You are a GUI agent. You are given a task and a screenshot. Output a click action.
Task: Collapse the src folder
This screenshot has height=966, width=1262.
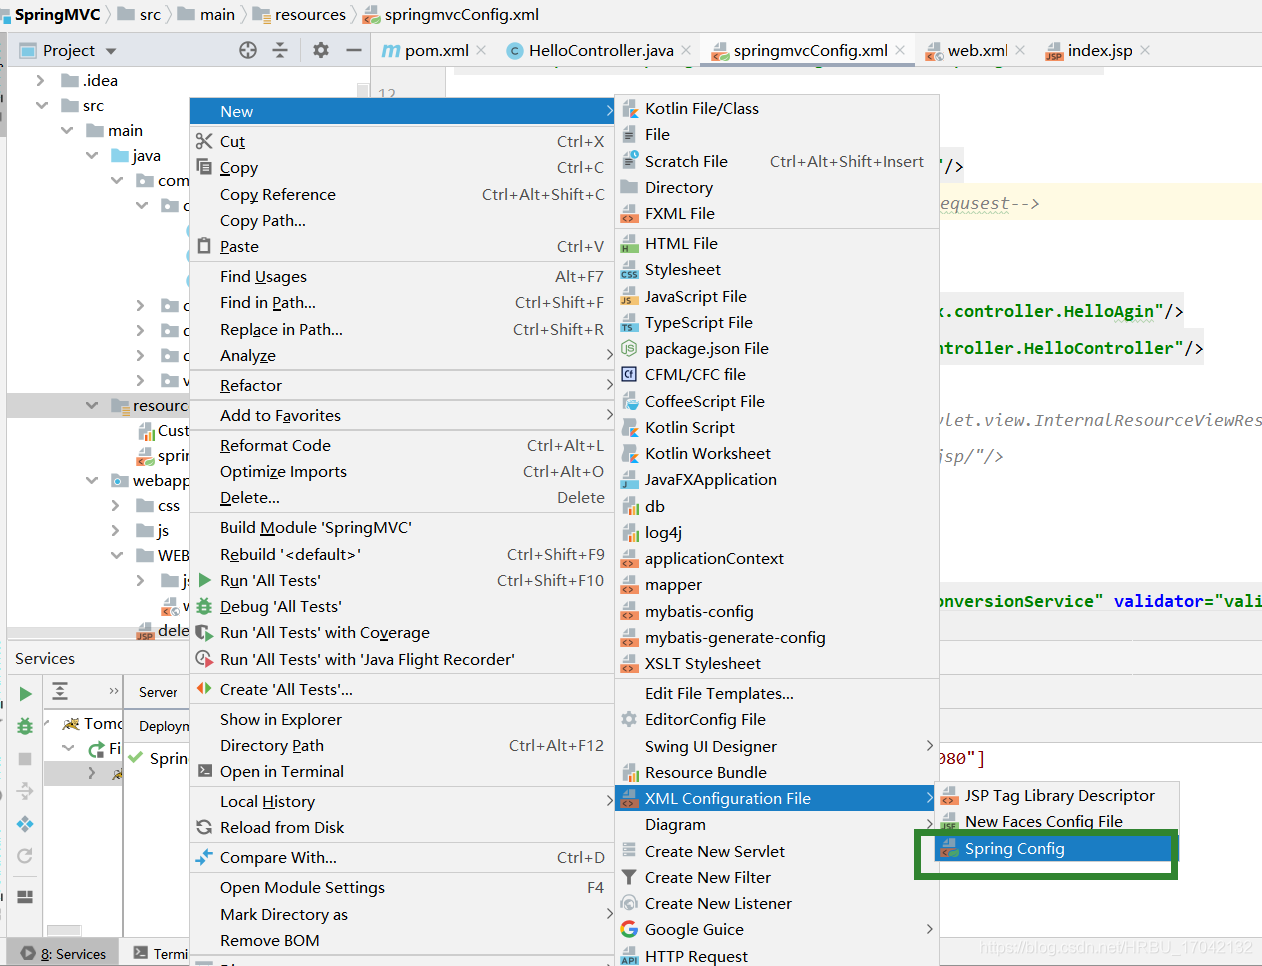pos(41,105)
